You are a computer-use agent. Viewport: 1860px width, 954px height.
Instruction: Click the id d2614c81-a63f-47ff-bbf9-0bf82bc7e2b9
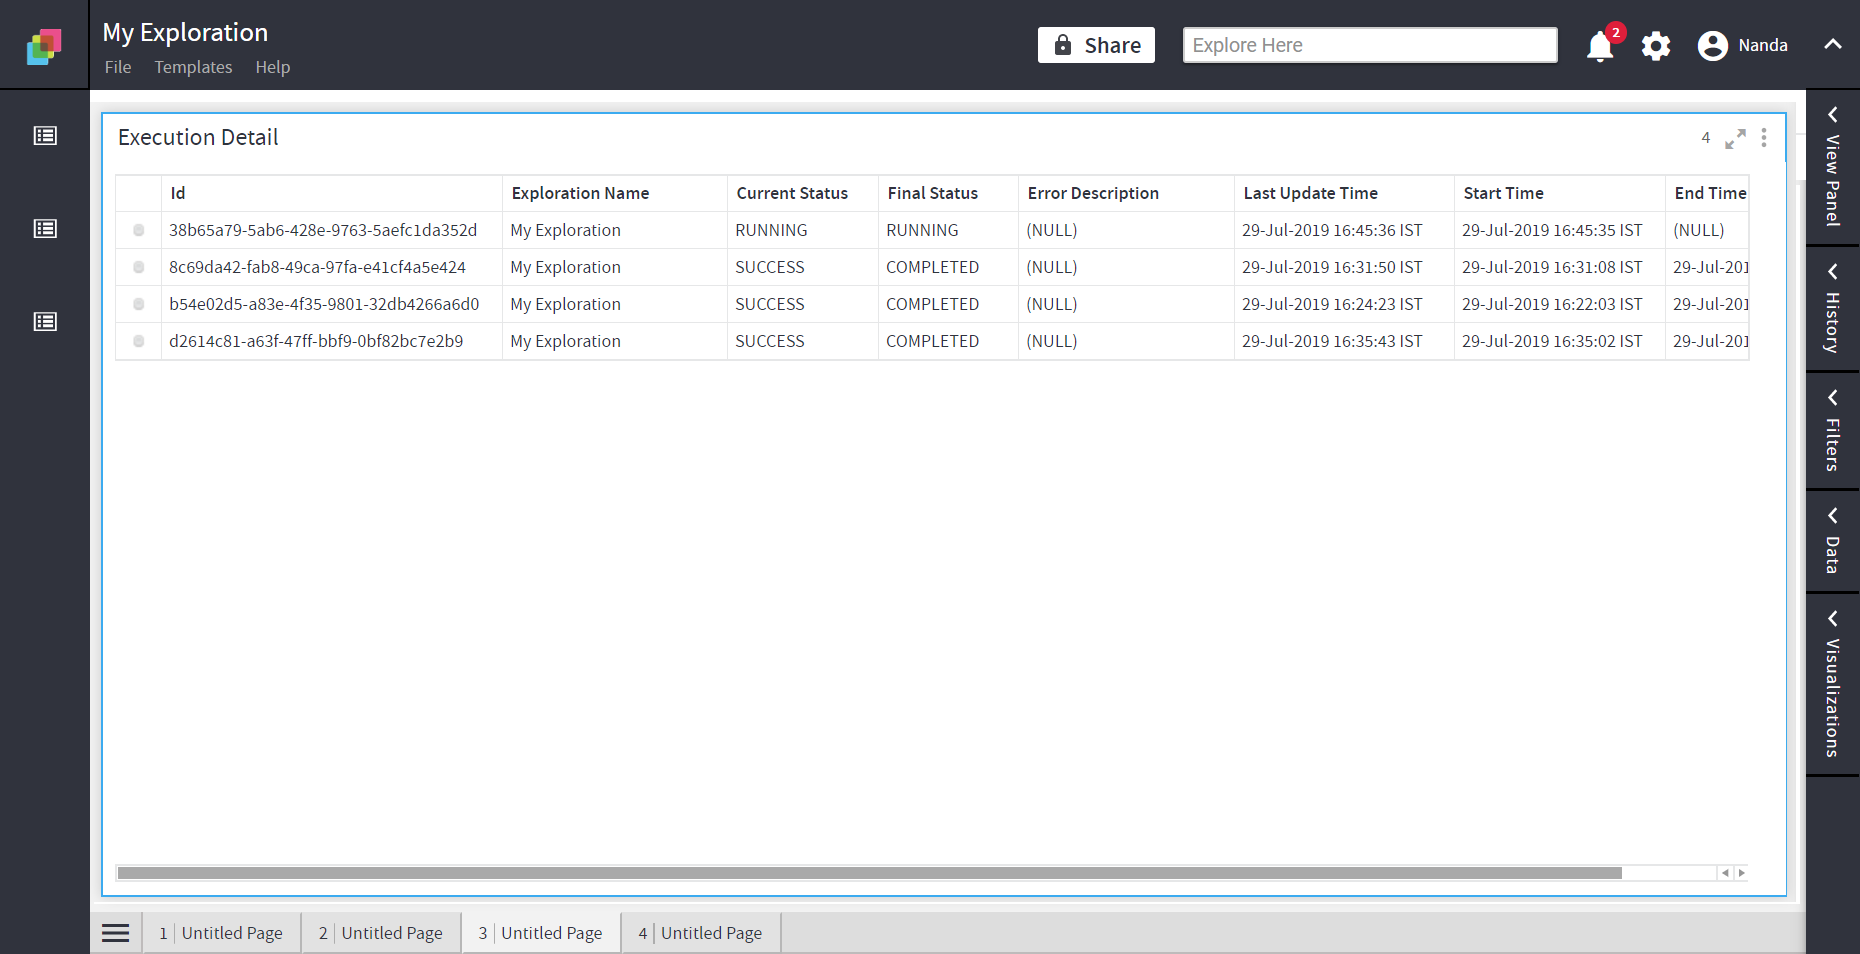click(x=316, y=341)
